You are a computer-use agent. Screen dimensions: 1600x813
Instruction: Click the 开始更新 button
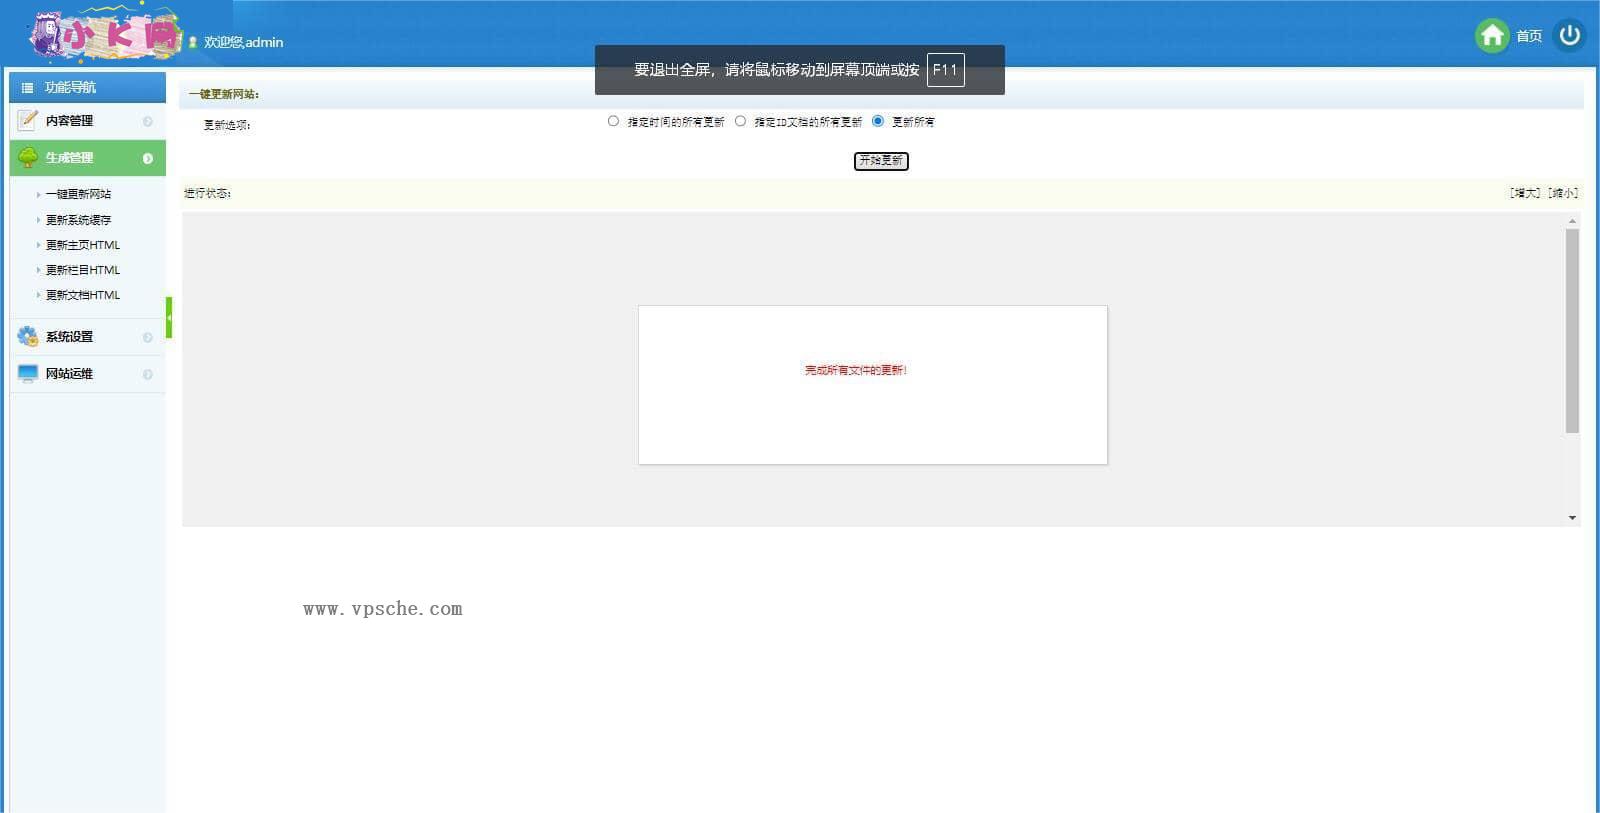(x=881, y=161)
